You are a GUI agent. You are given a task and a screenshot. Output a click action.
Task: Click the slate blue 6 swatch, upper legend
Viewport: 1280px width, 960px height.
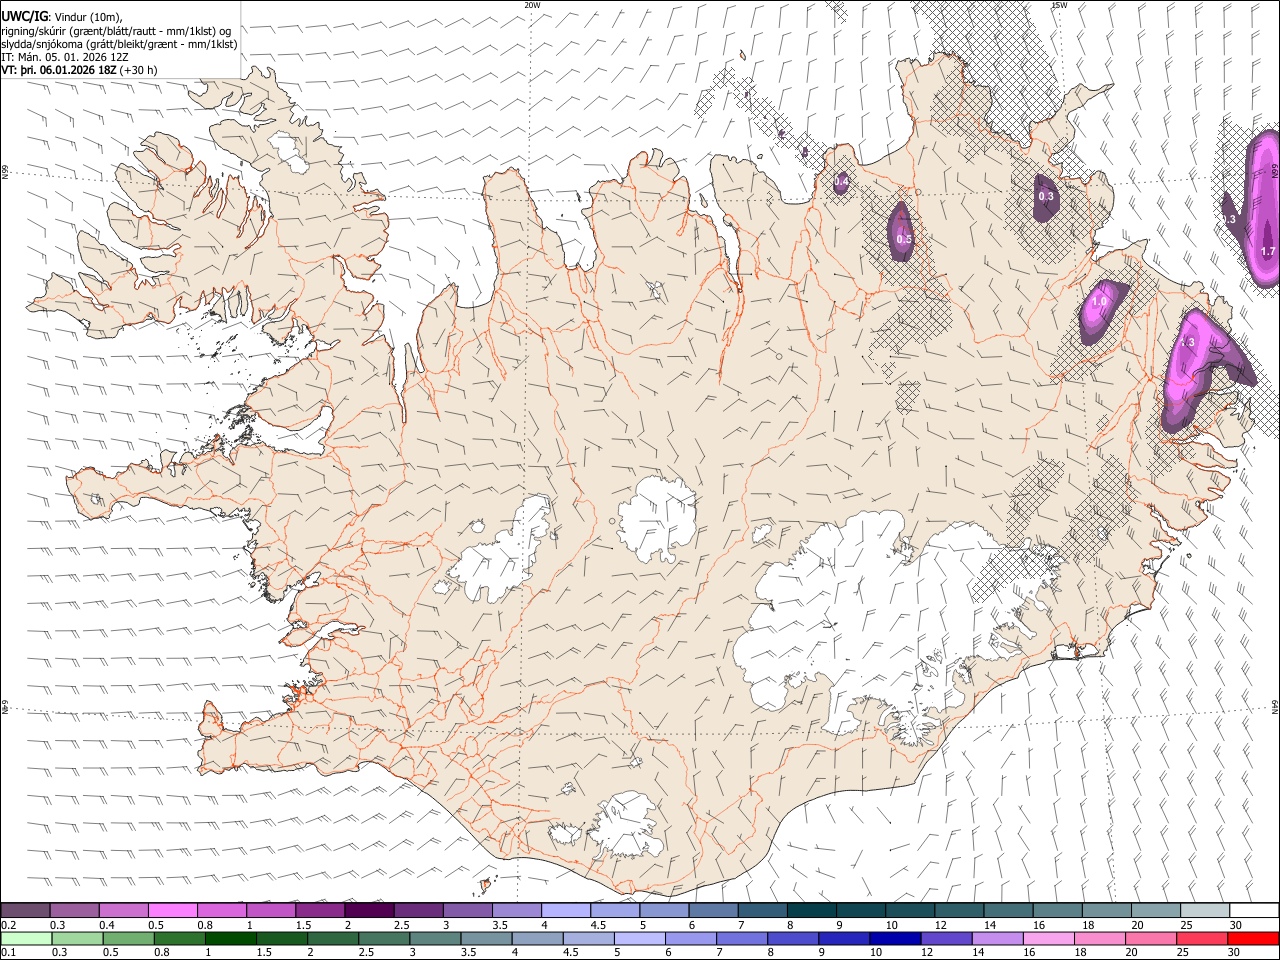(x=712, y=910)
